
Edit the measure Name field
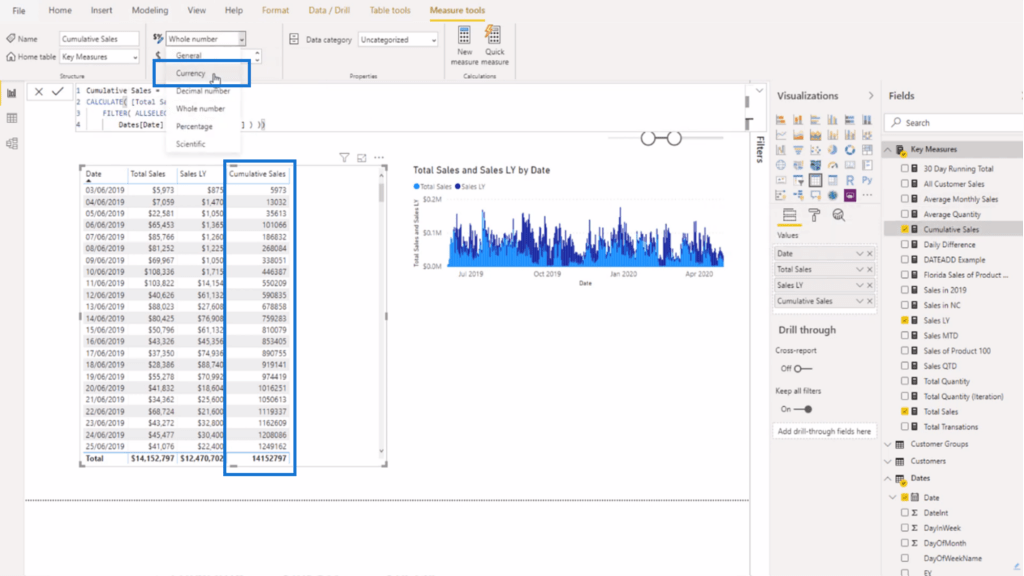[99, 39]
